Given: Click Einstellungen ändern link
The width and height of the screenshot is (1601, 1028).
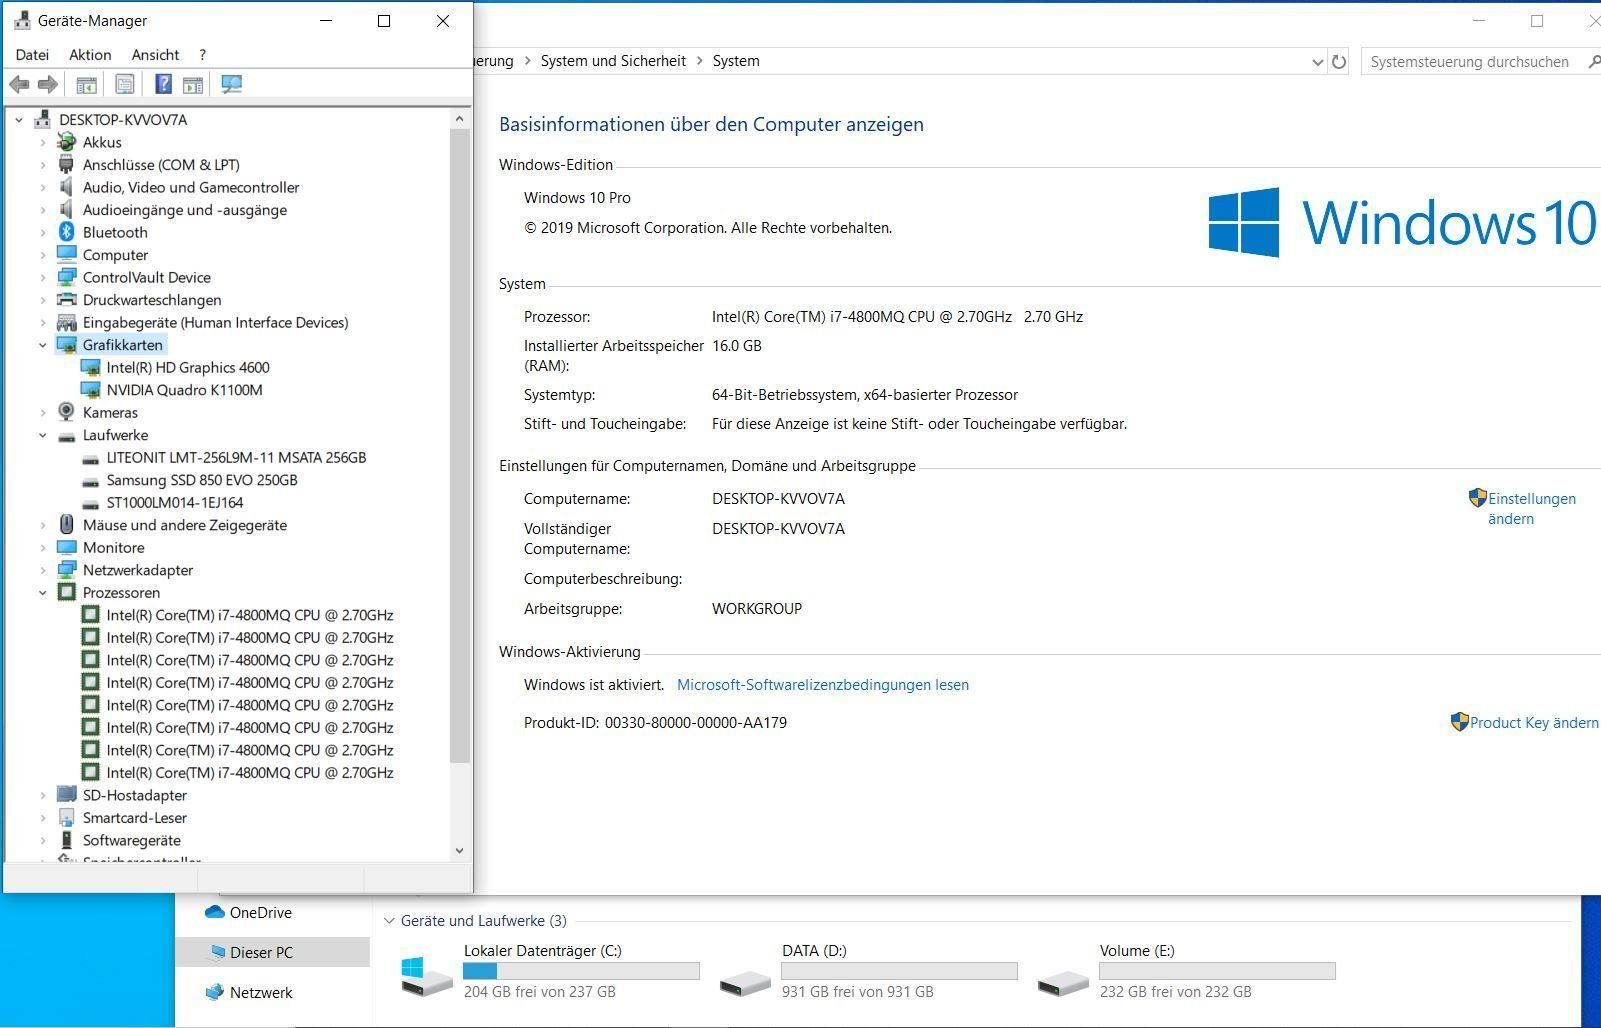Looking at the screenshot, I should [x=1531, y=508].
